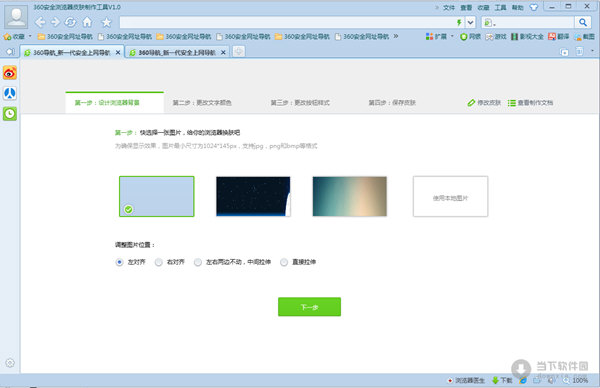Open the tab bar dropdown arrow
600x388 pixels.
pos(593,51)
